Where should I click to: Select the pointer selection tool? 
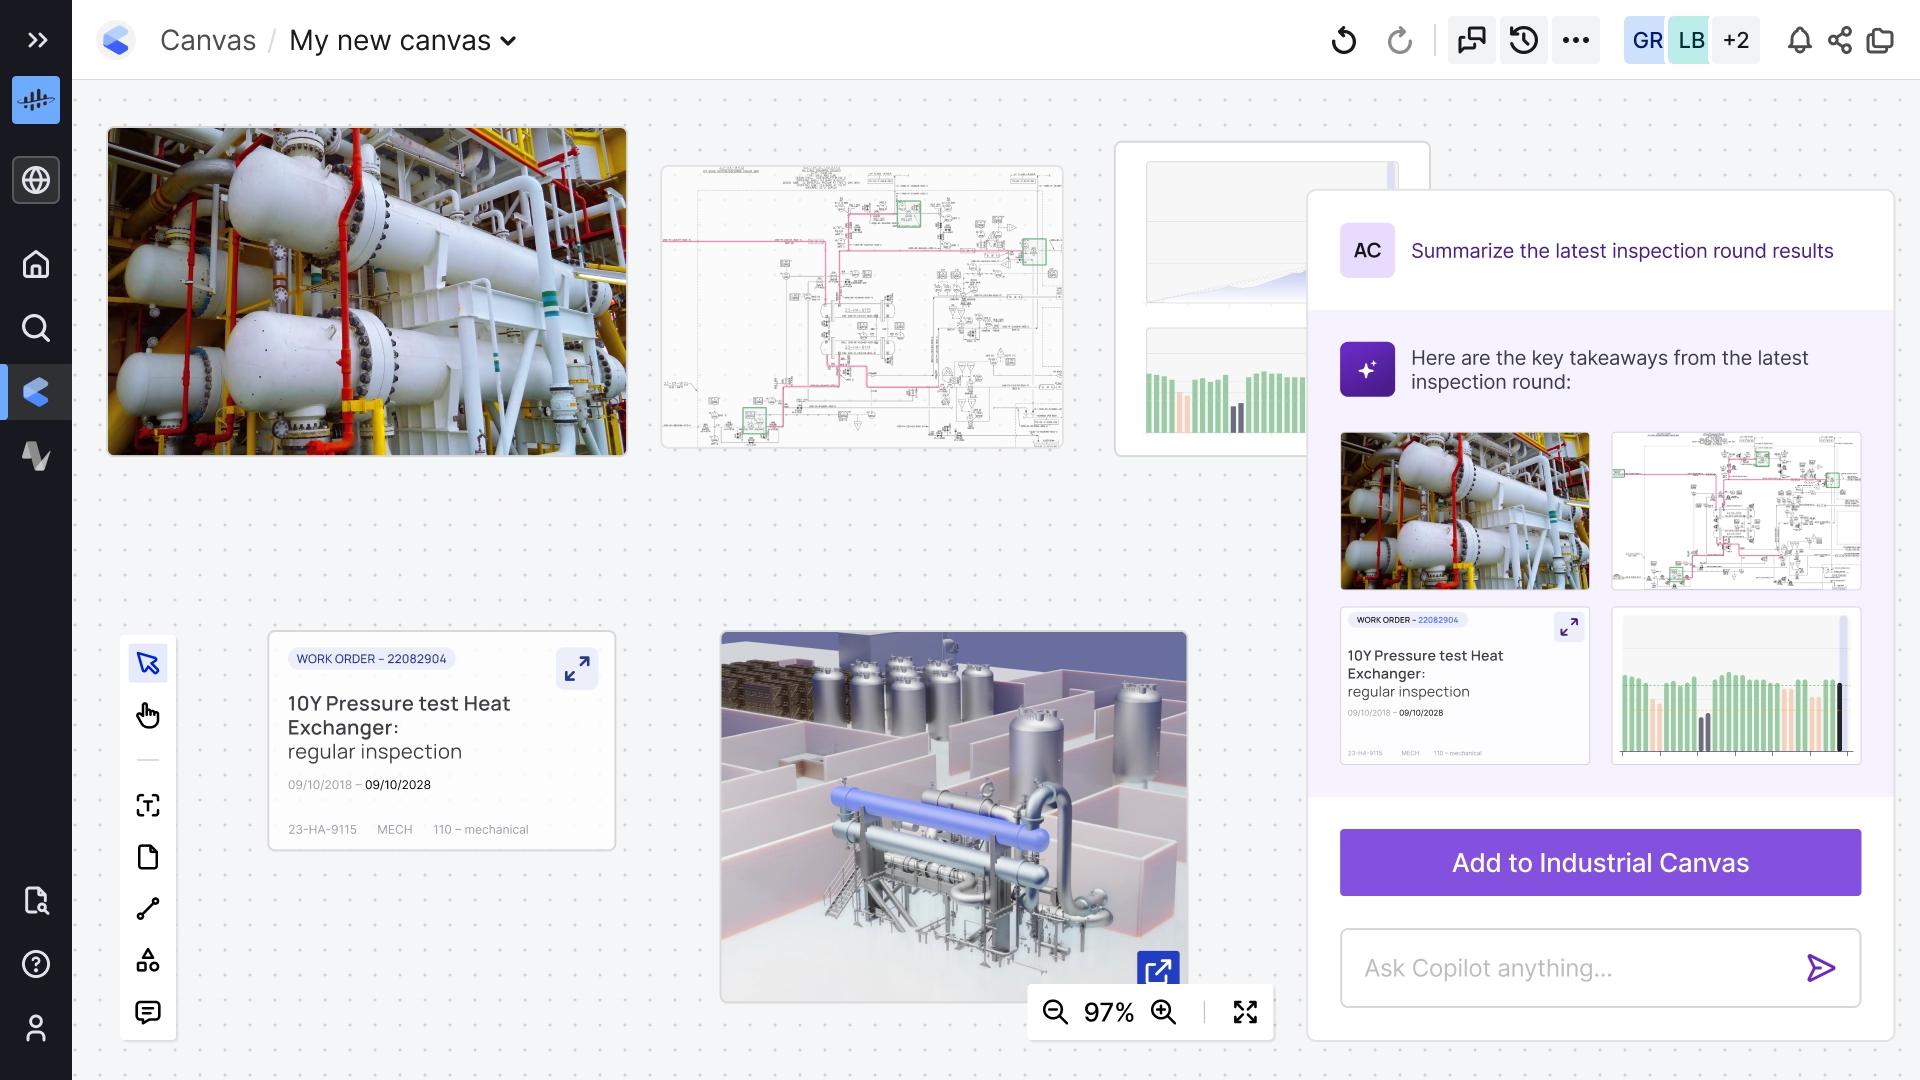148,663
